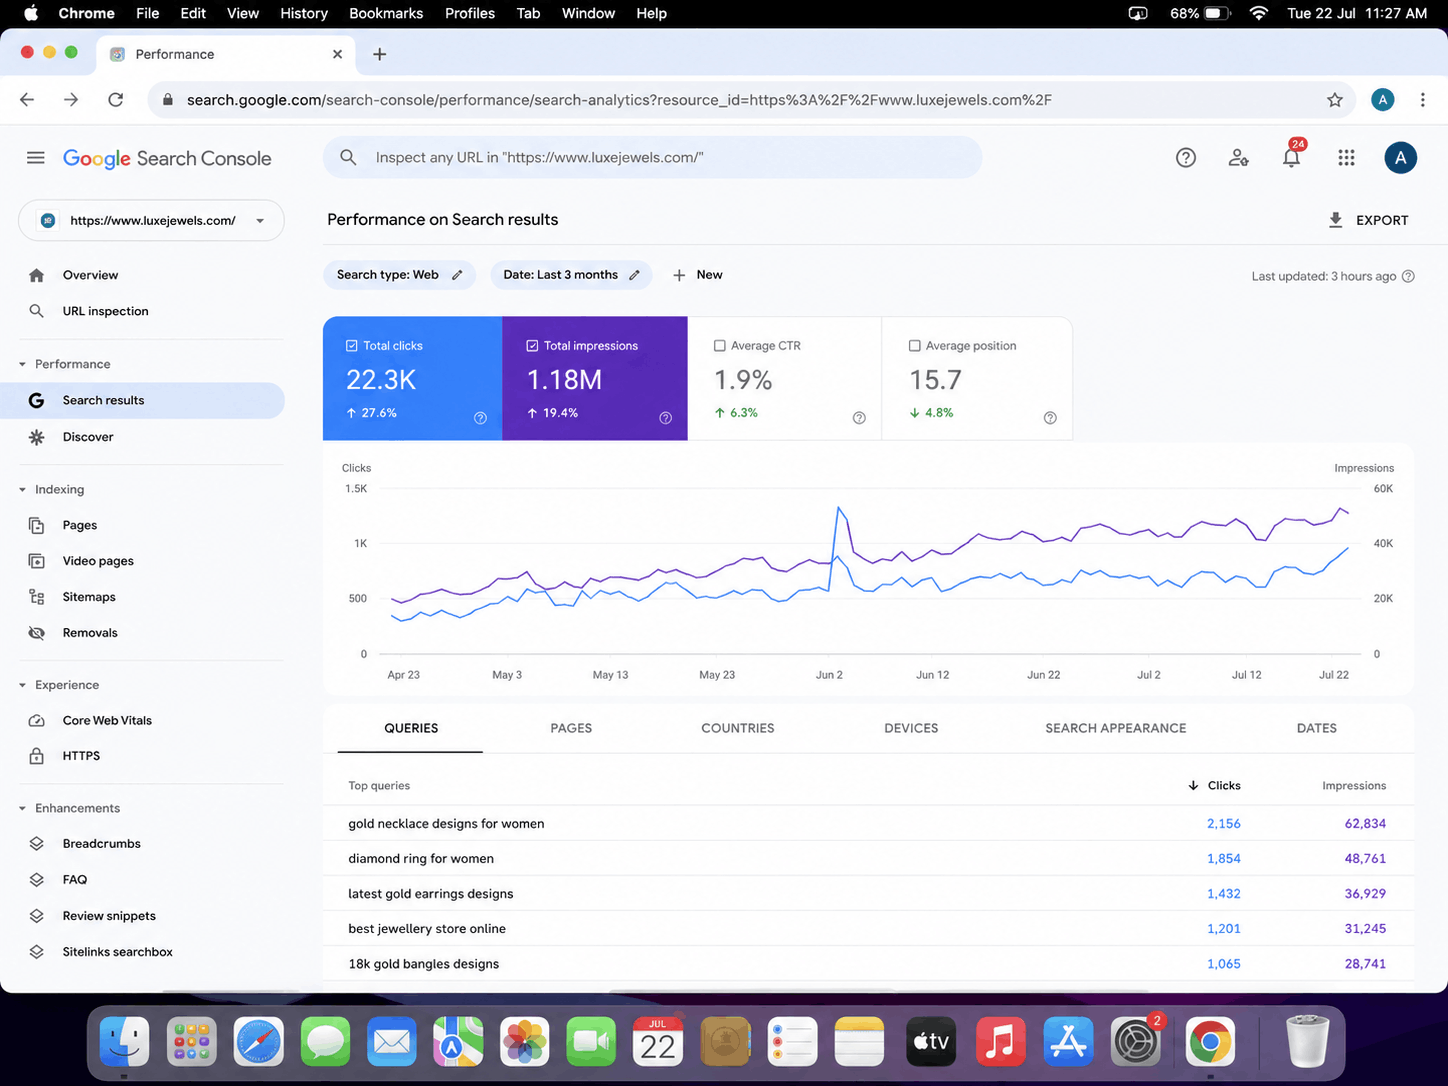Enable the Average position checkbox
Viewport: 1448px width, 1086px height.
[914, 346]
